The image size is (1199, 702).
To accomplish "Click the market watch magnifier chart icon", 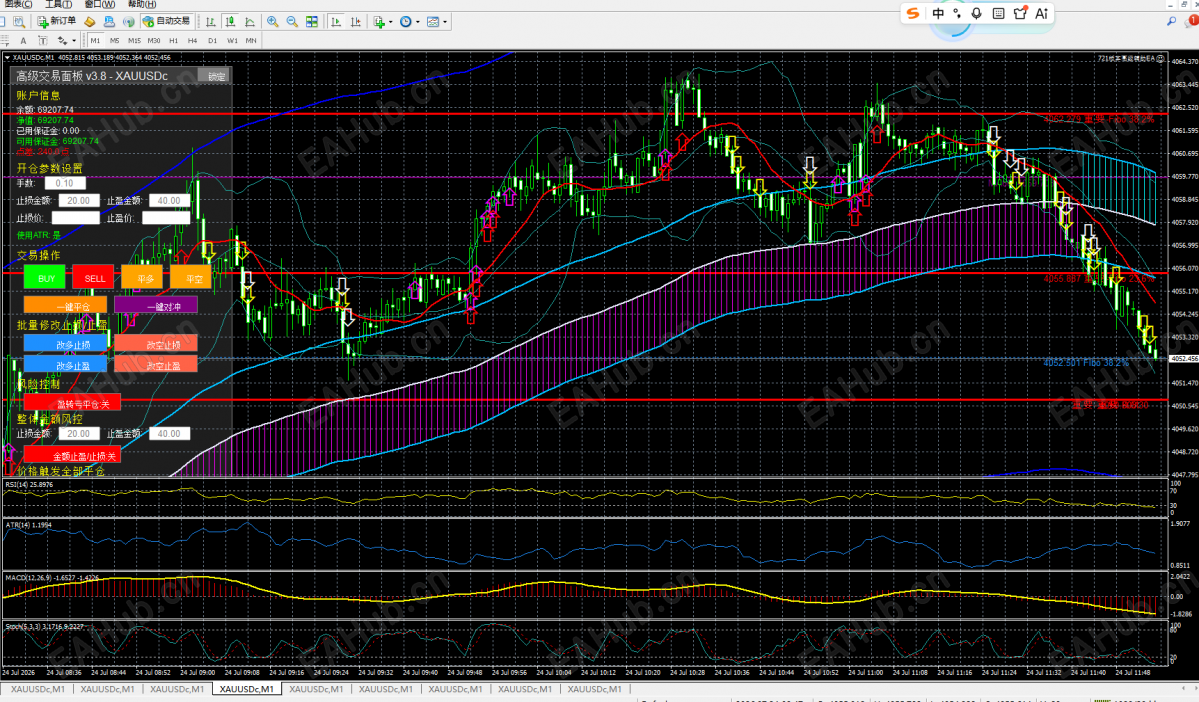I will point(19,21).
